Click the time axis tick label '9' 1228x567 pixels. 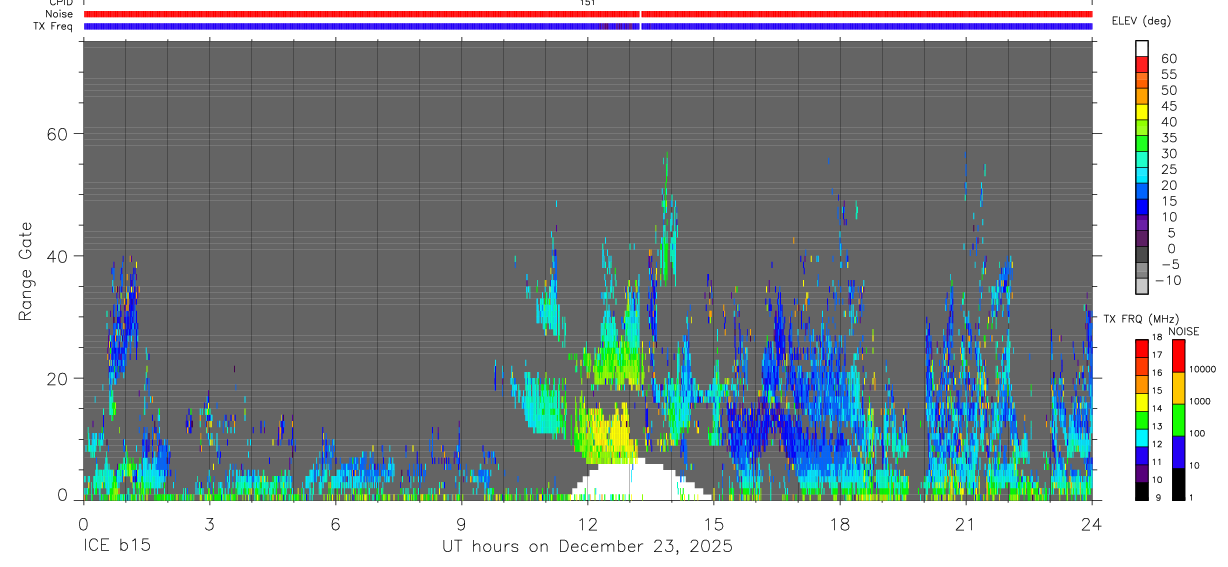pos(461,524)
